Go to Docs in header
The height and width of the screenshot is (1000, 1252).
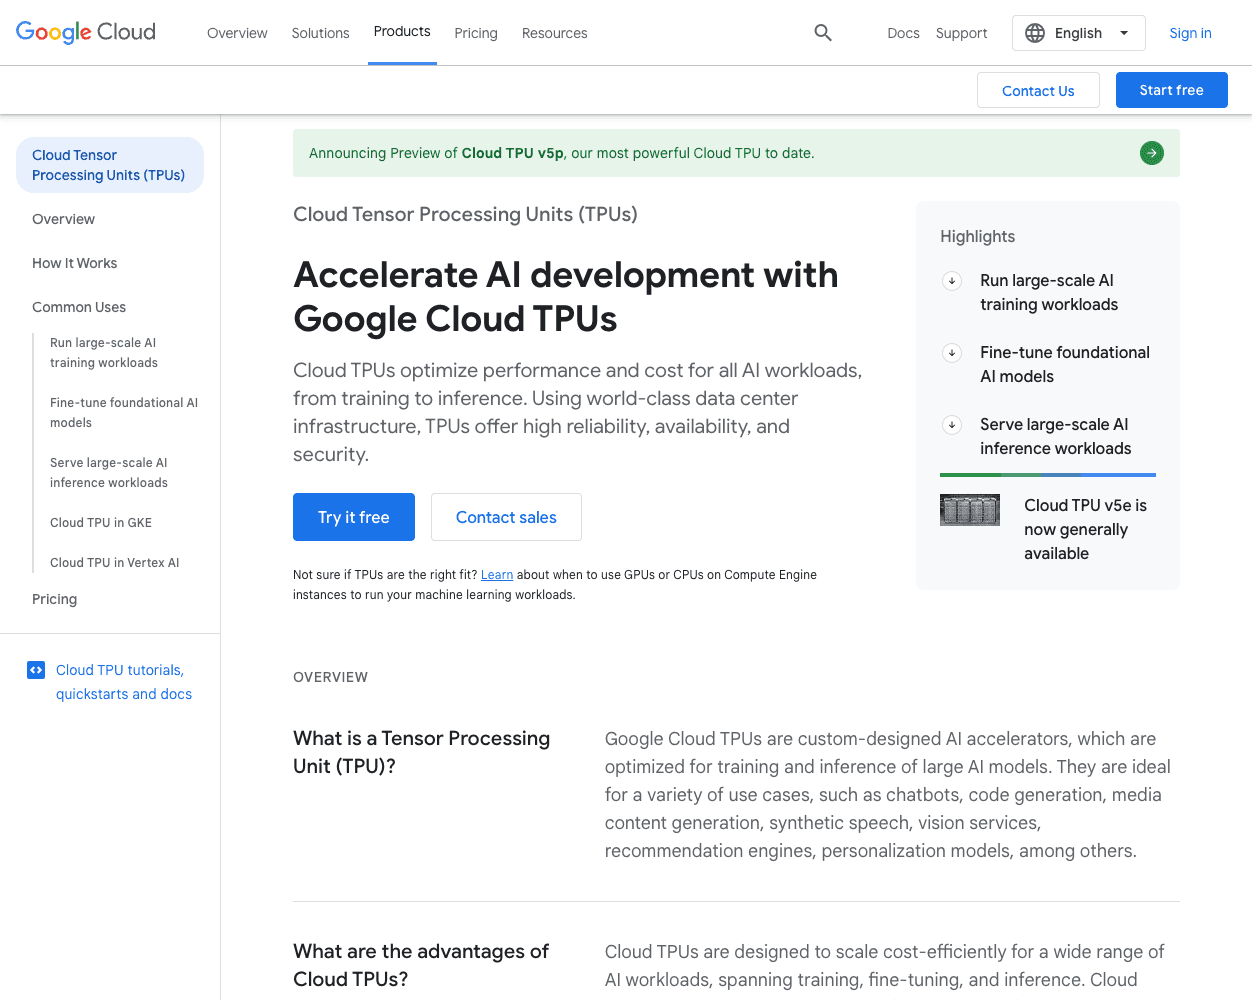tap(903, 33)
